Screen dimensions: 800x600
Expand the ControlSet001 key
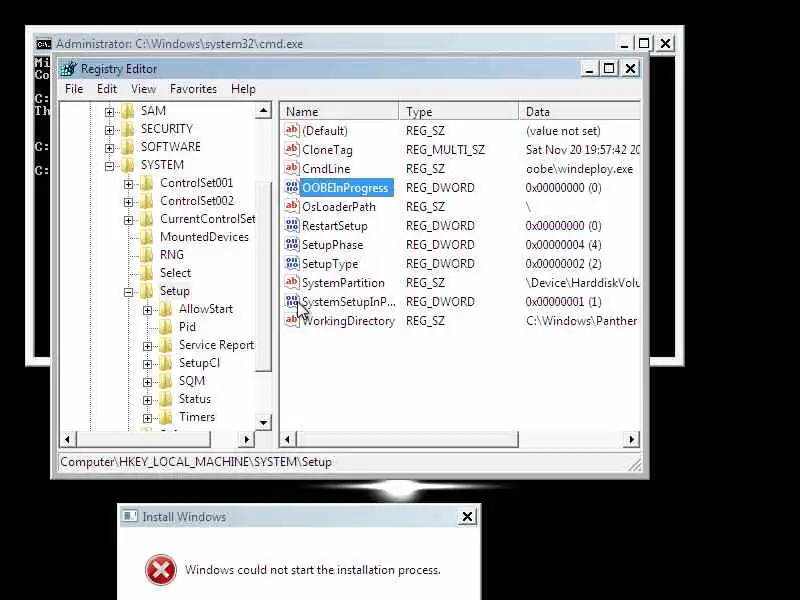pyautogui.click(x=128, y=184)
